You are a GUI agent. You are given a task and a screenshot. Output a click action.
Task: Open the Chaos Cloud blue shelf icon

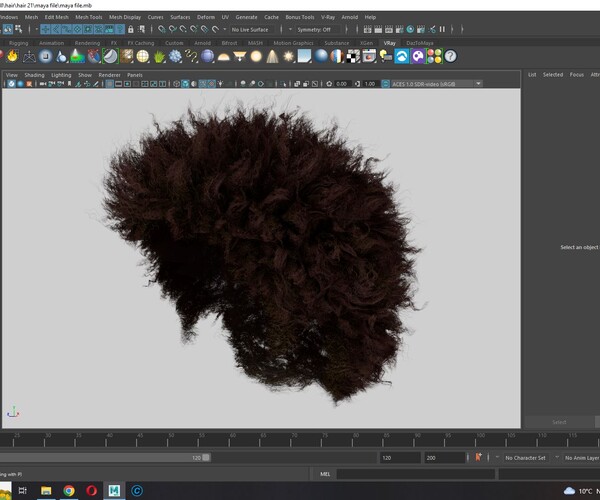click(402, 56)
